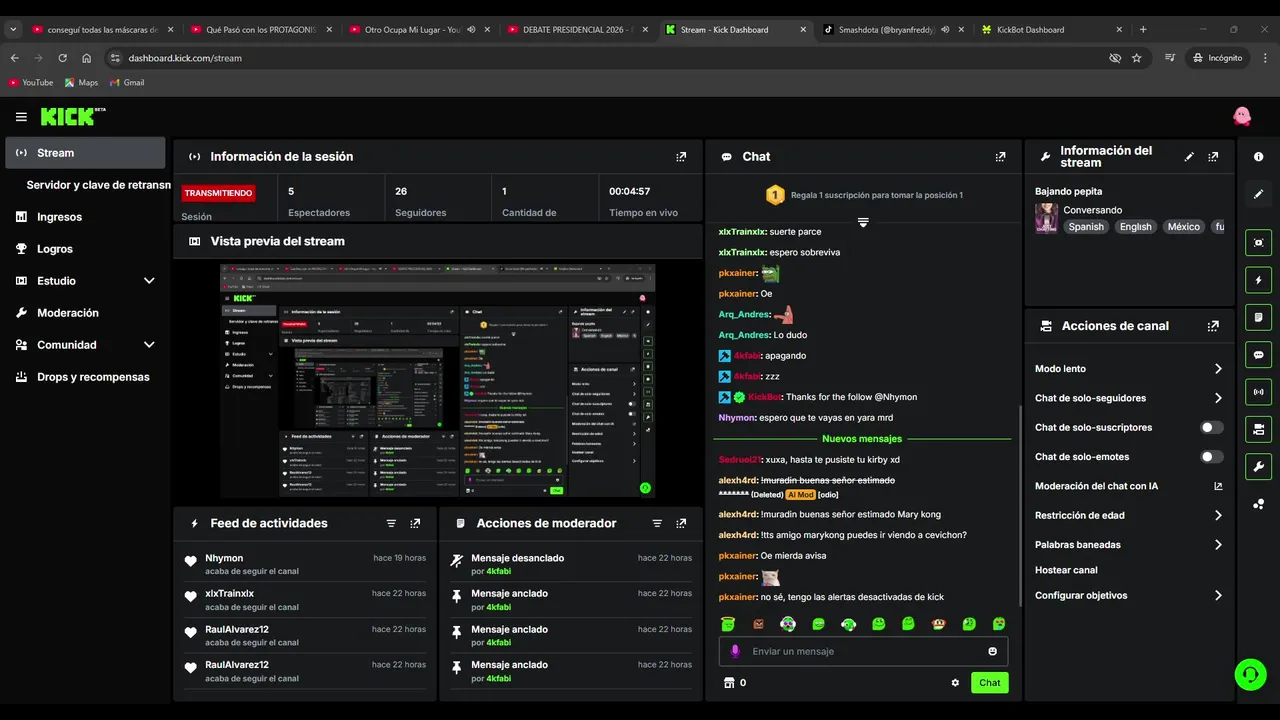Click the Chrome reload button
Image resolution: width=1280 pixels, height=720 pixels.
click(62, 58)
